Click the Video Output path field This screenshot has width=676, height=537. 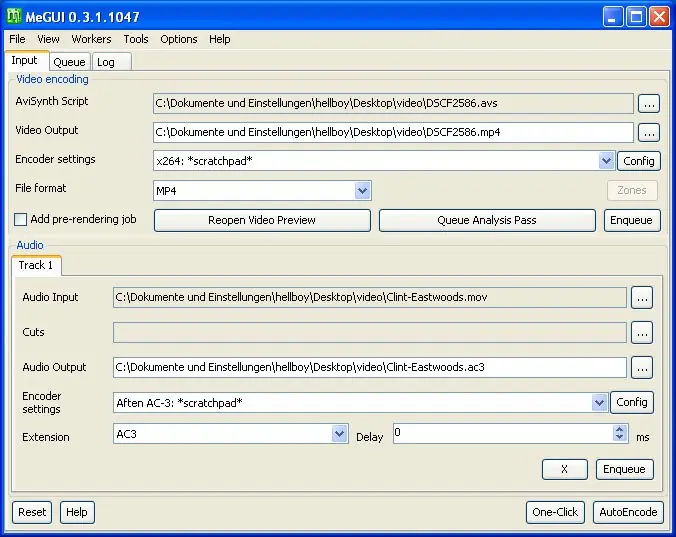pyautogui.click(x=393, y=132)
